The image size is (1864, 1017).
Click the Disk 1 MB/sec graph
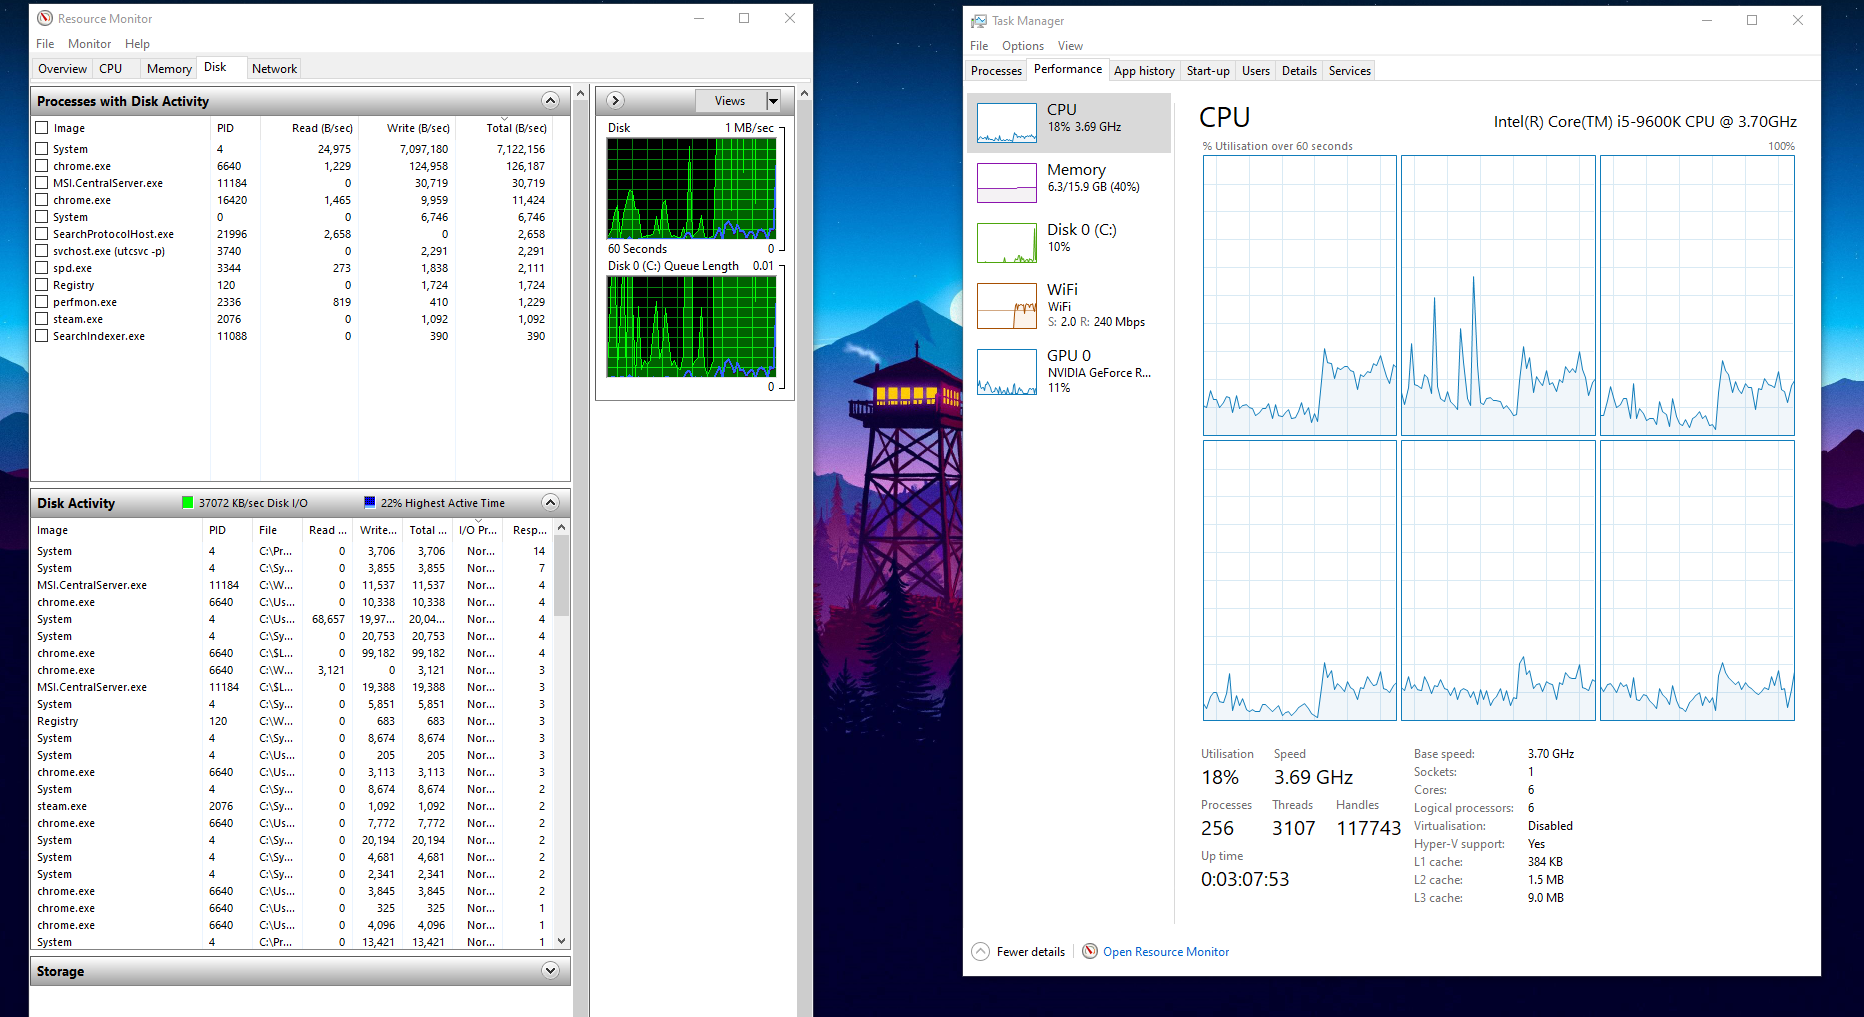691,189
